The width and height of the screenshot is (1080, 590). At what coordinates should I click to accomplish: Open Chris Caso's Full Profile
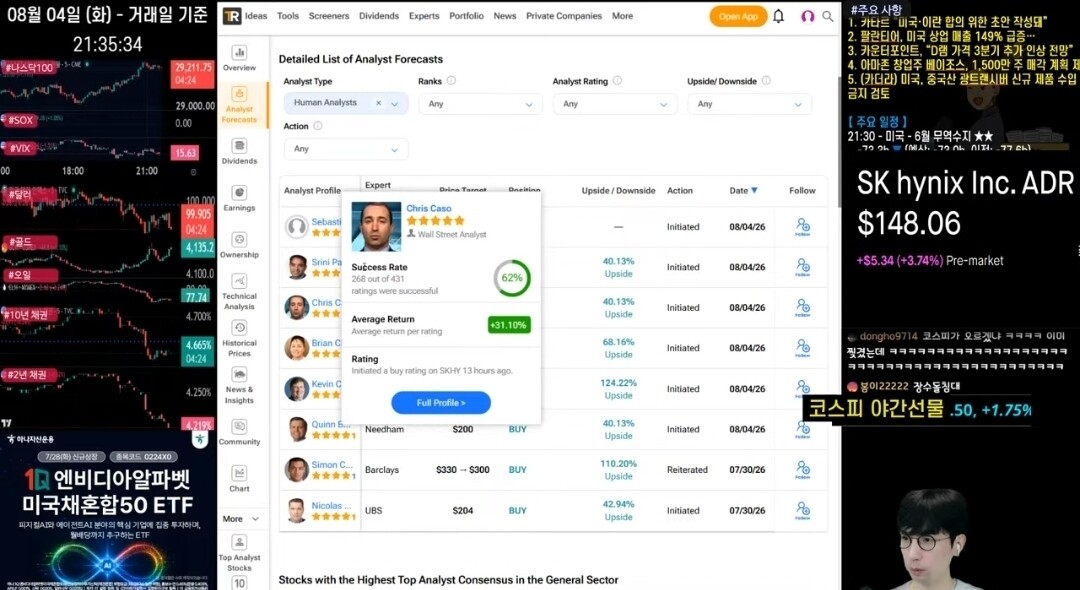coord(441,403)
